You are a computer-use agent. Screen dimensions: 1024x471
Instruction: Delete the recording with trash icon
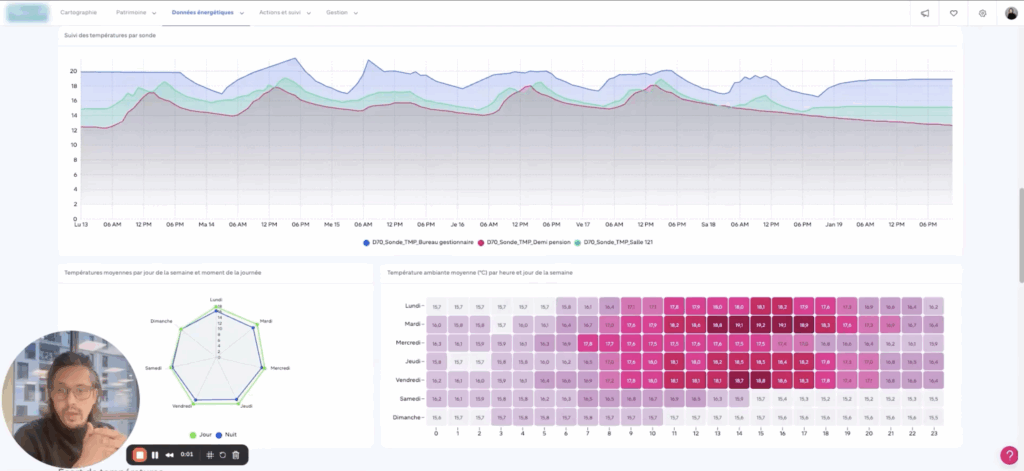click(x=236, y=455)
